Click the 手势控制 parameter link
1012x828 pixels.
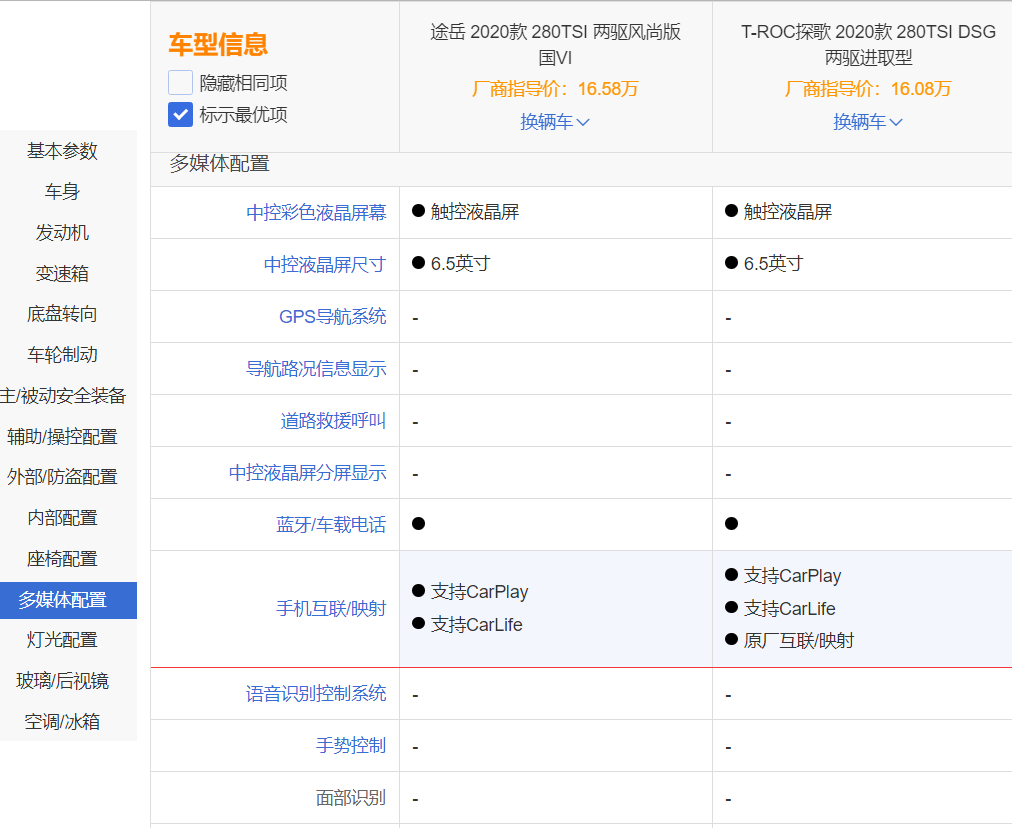(350, 746)
